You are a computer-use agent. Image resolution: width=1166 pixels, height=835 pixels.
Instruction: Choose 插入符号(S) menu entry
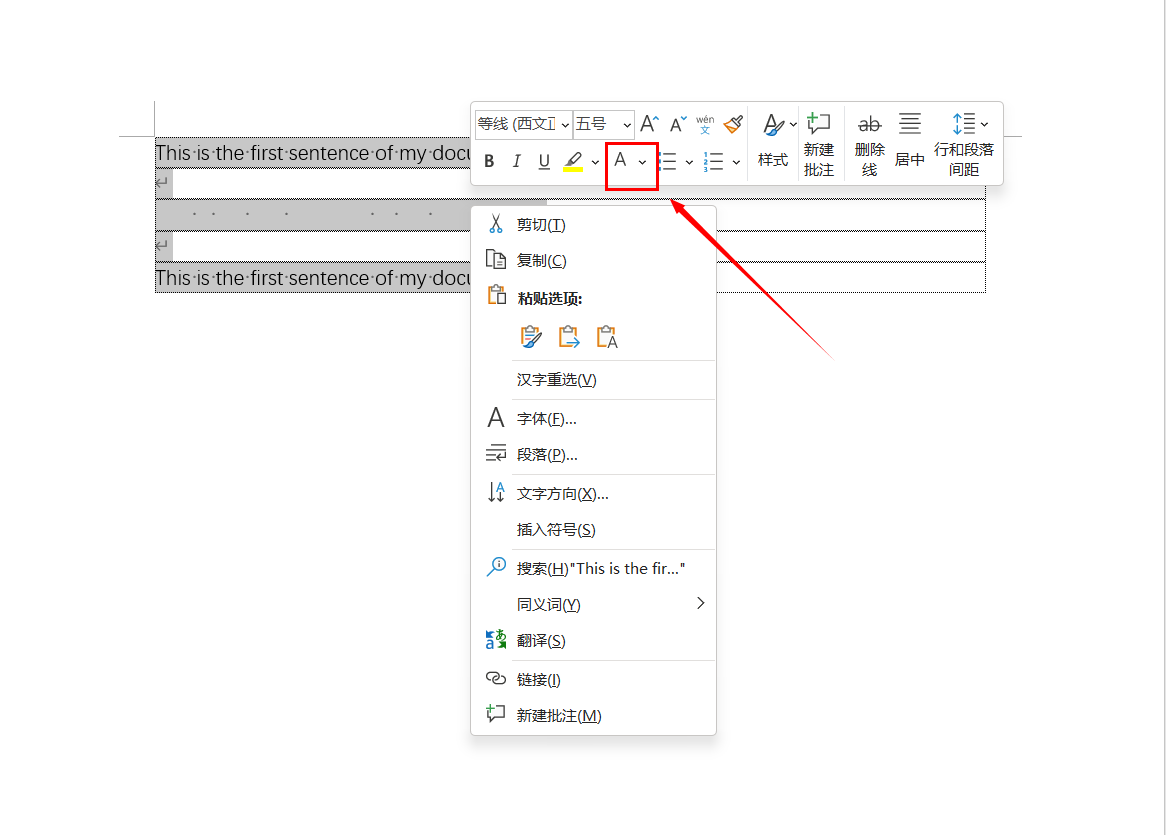pos(593,529)
